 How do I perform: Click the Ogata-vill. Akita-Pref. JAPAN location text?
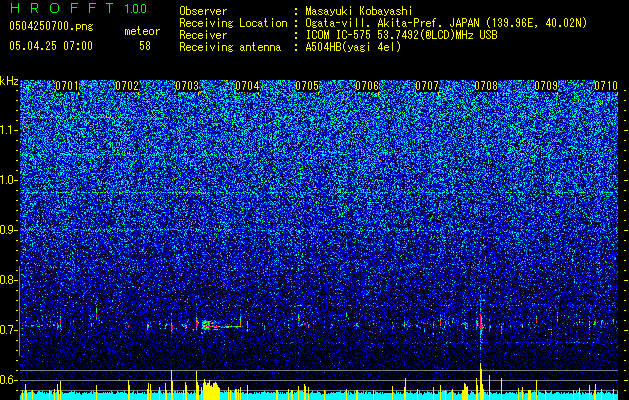tap(446, 23)
